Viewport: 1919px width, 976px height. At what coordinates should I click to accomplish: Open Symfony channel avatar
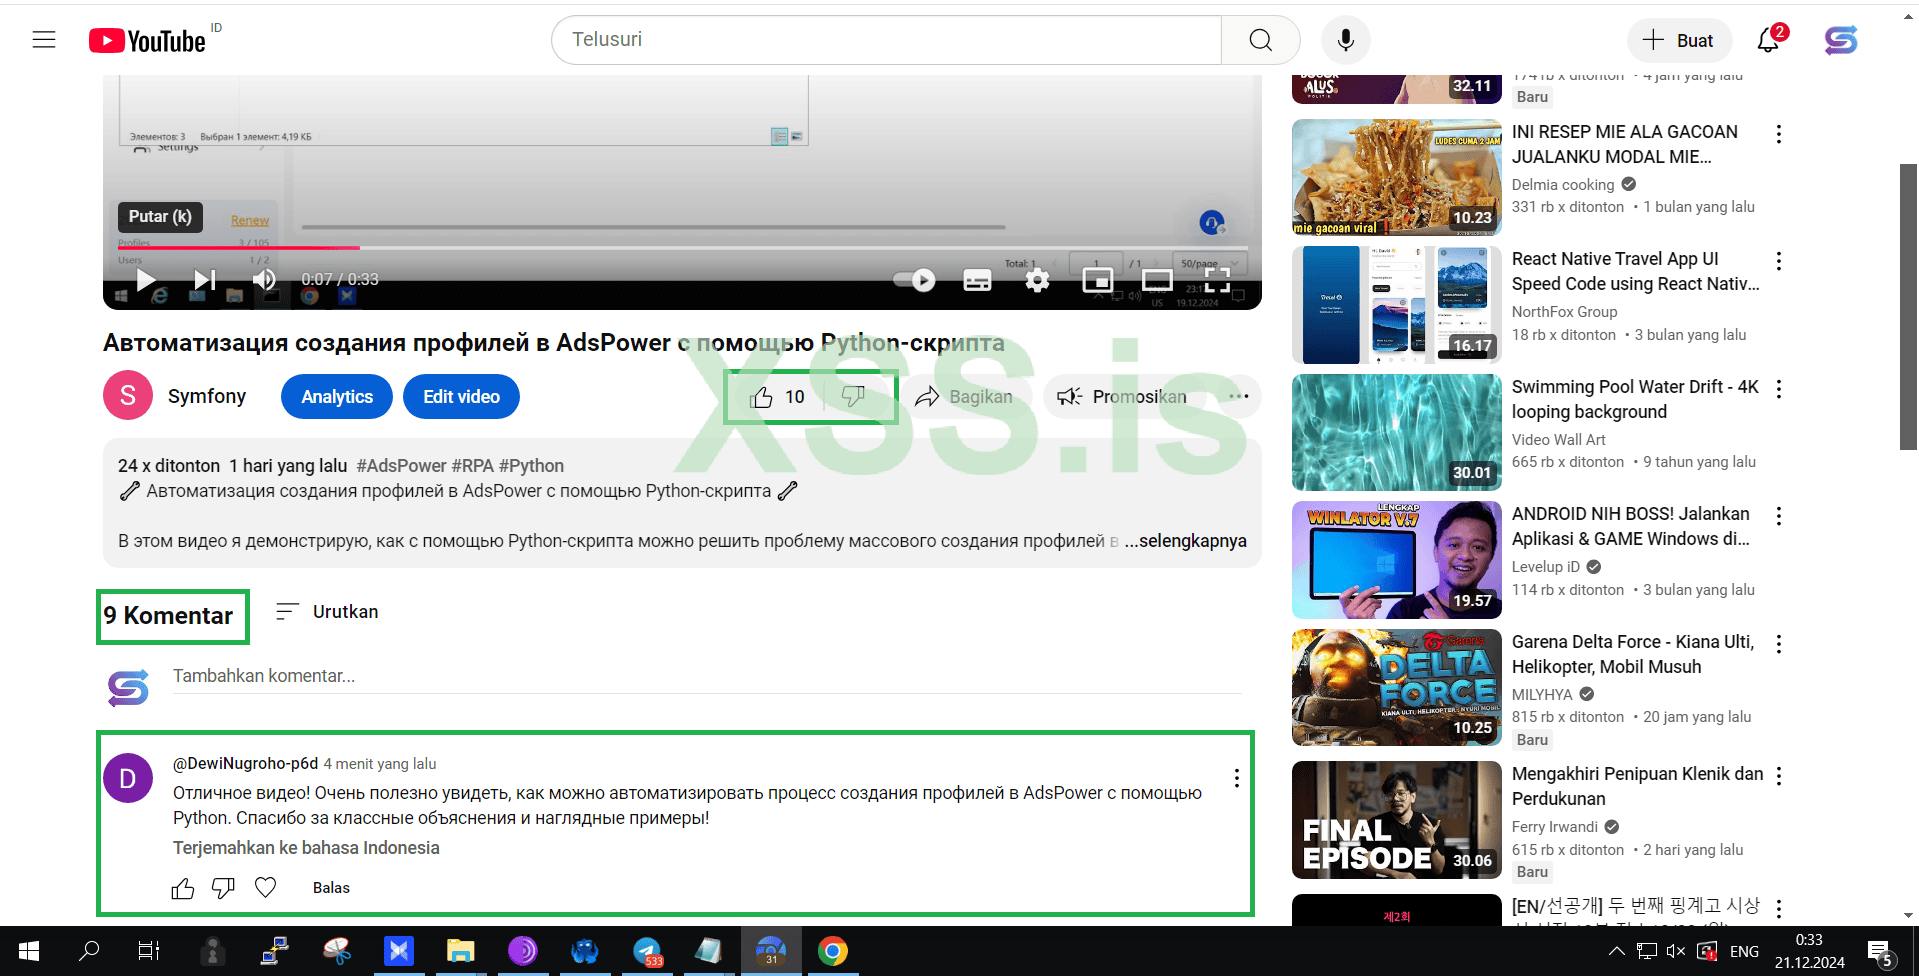point(128,396)
